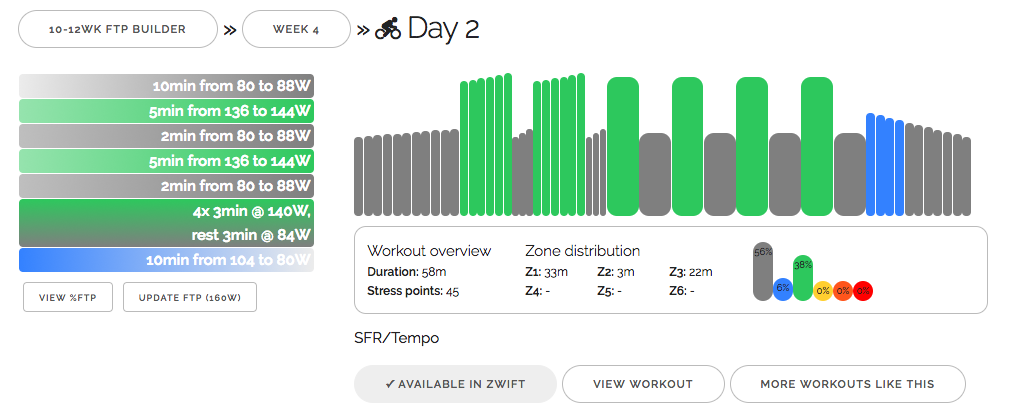Click More Workouts Like This
Screen dimensions: 1009x411
click(847, 384)
